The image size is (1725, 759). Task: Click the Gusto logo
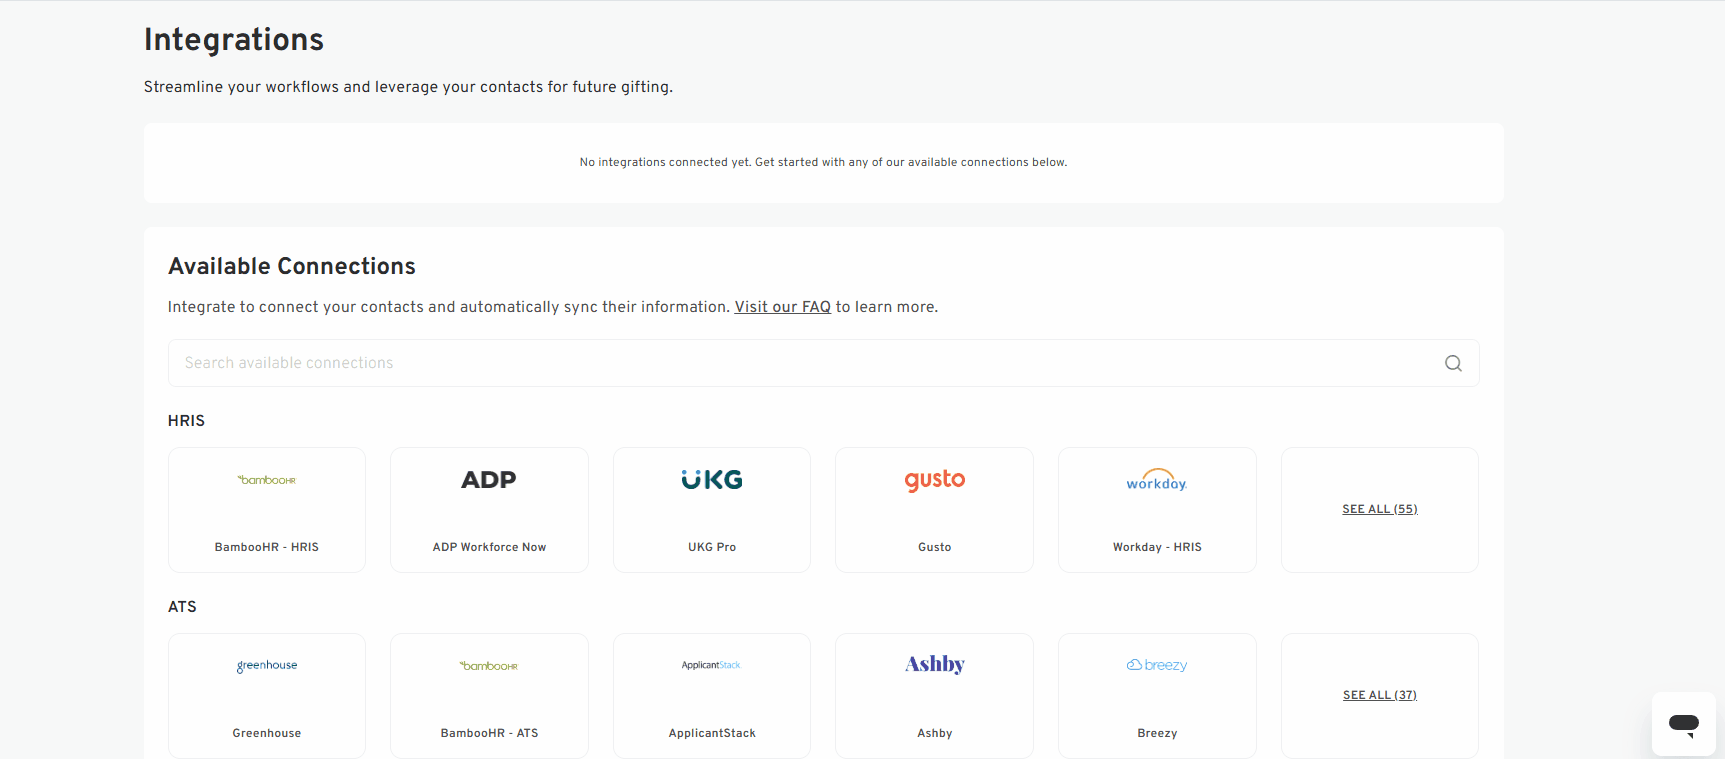935,480
